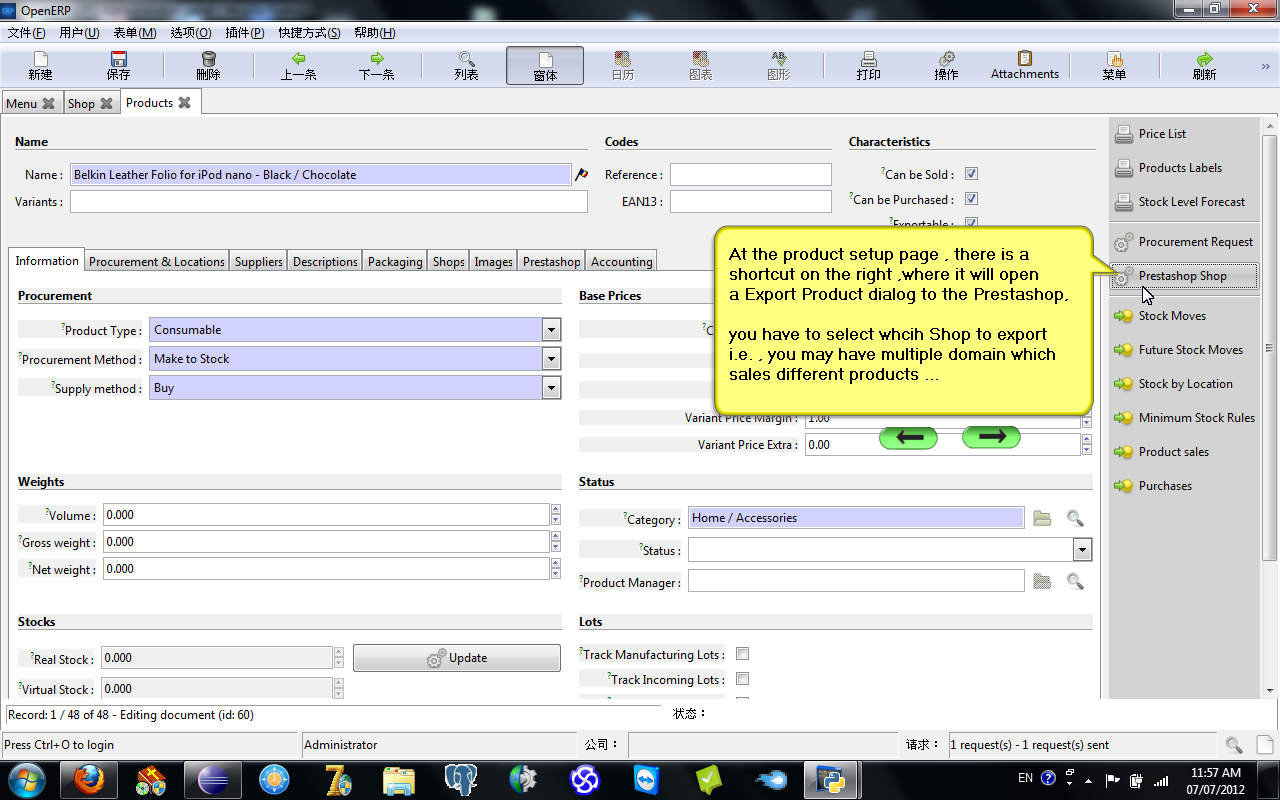Click the status bar magnifier icon
This screenshot has height=800, width=1280.
(1234, 745)
